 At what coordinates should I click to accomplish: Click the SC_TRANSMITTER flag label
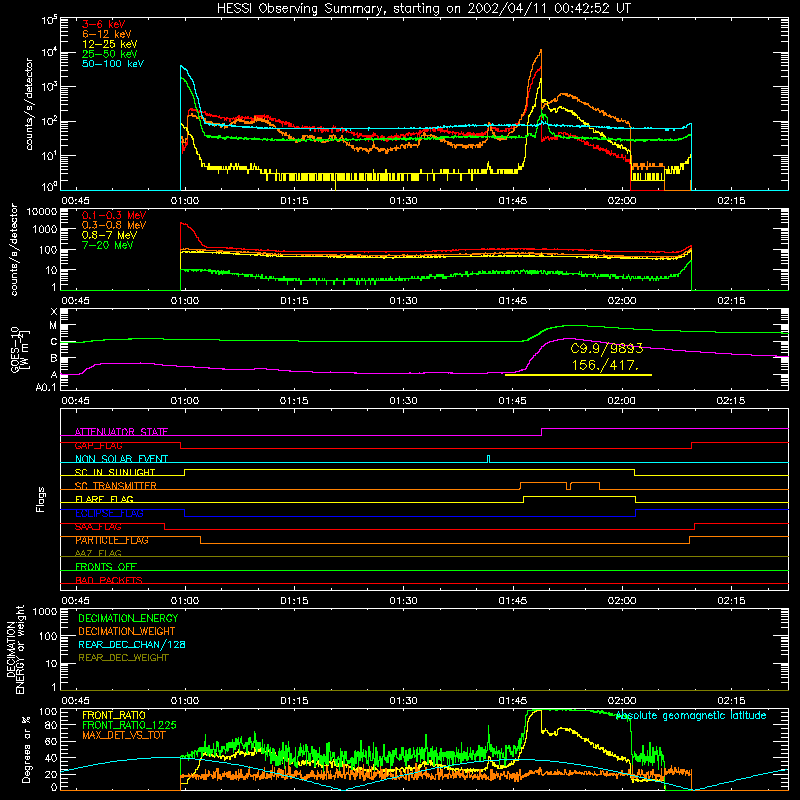[x=115, y=486]
